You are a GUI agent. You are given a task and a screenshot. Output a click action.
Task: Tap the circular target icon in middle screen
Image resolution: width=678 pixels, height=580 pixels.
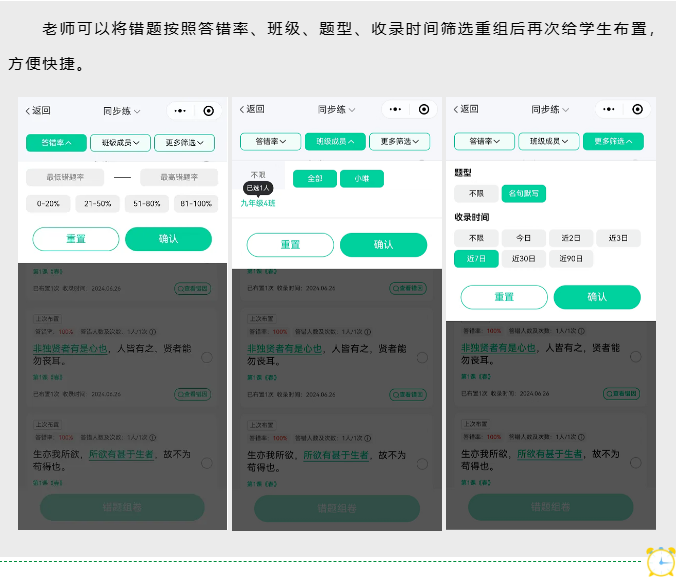(424, 109)
